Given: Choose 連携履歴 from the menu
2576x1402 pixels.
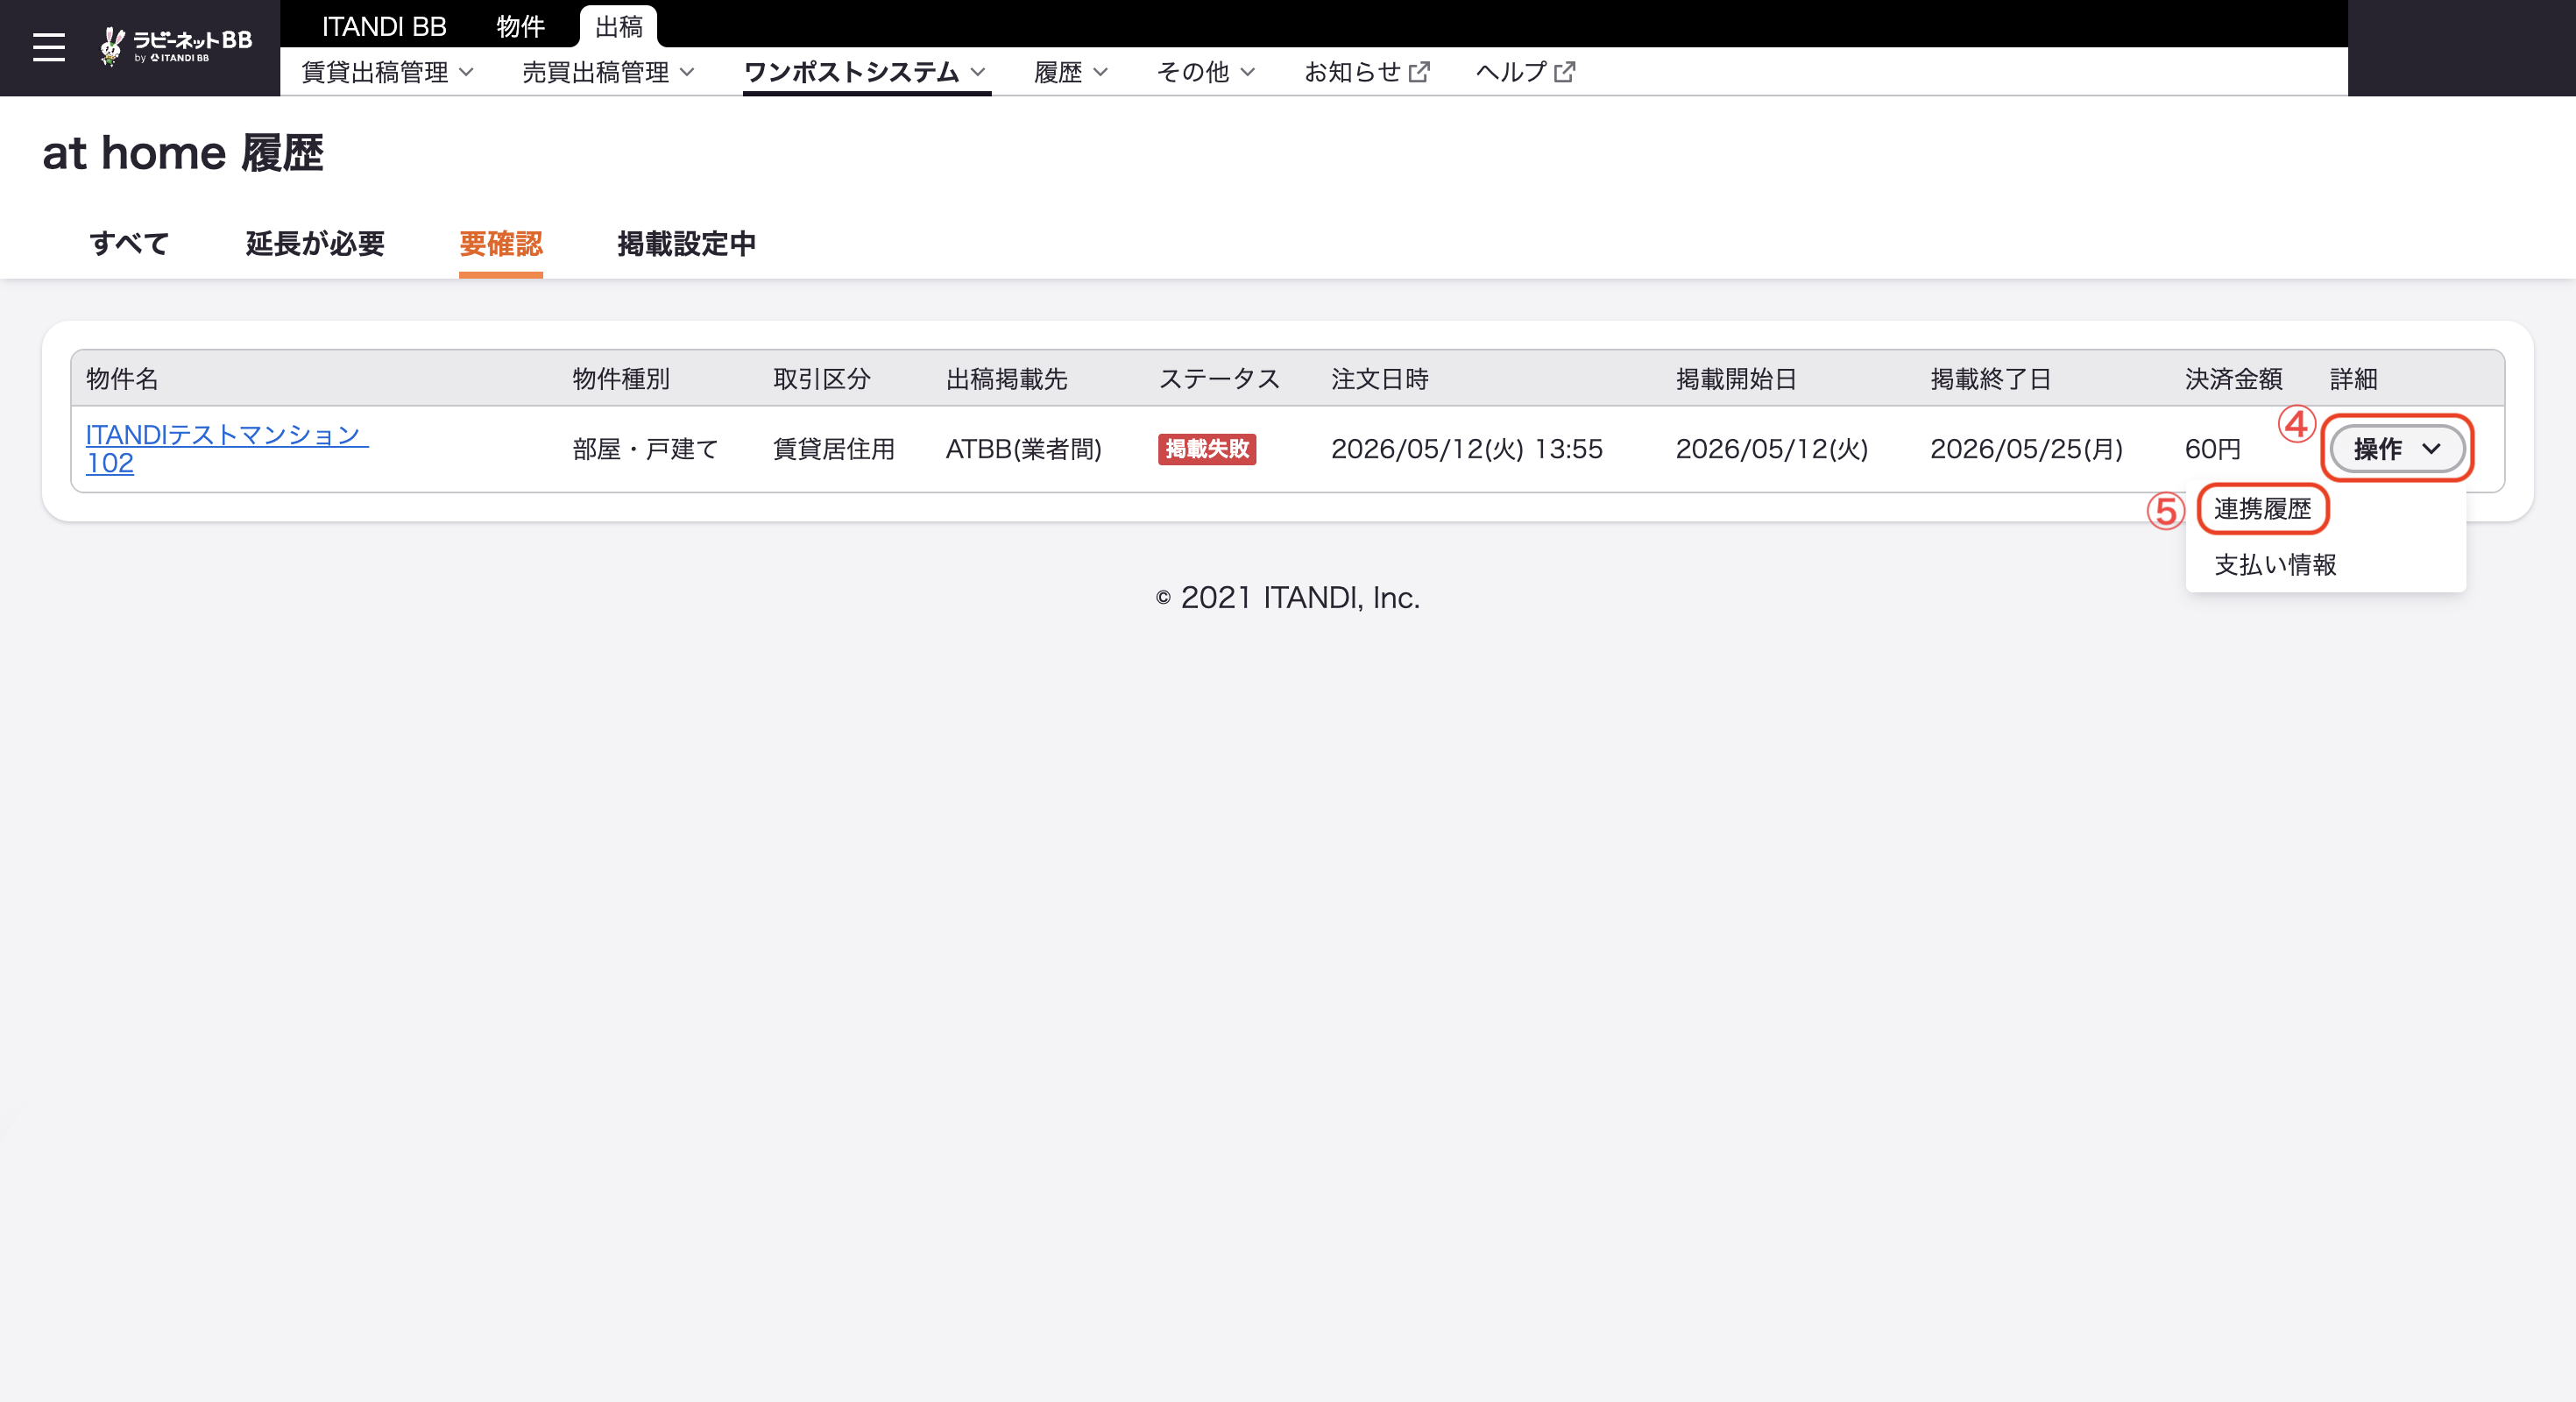Looking at the screenshot, I should pyautogui.click(x=2263, y=509).
